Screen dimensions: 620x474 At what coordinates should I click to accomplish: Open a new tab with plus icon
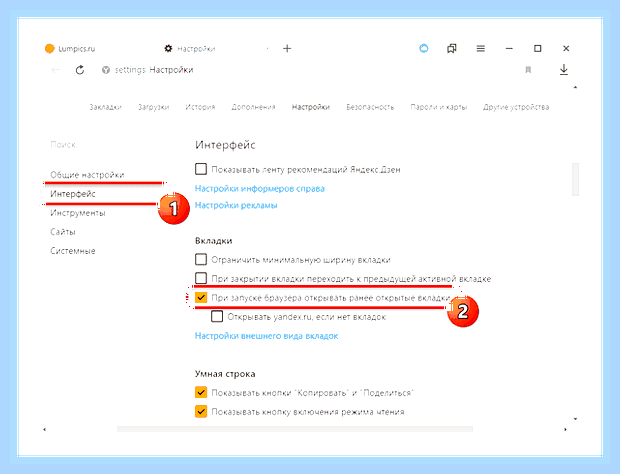pos(287,49)
